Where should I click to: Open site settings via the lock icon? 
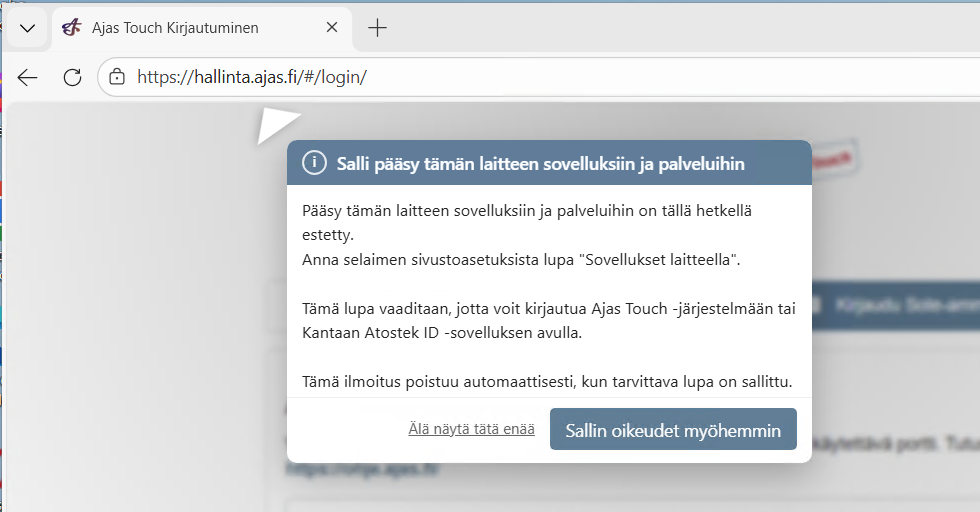(x=117, y=77)
